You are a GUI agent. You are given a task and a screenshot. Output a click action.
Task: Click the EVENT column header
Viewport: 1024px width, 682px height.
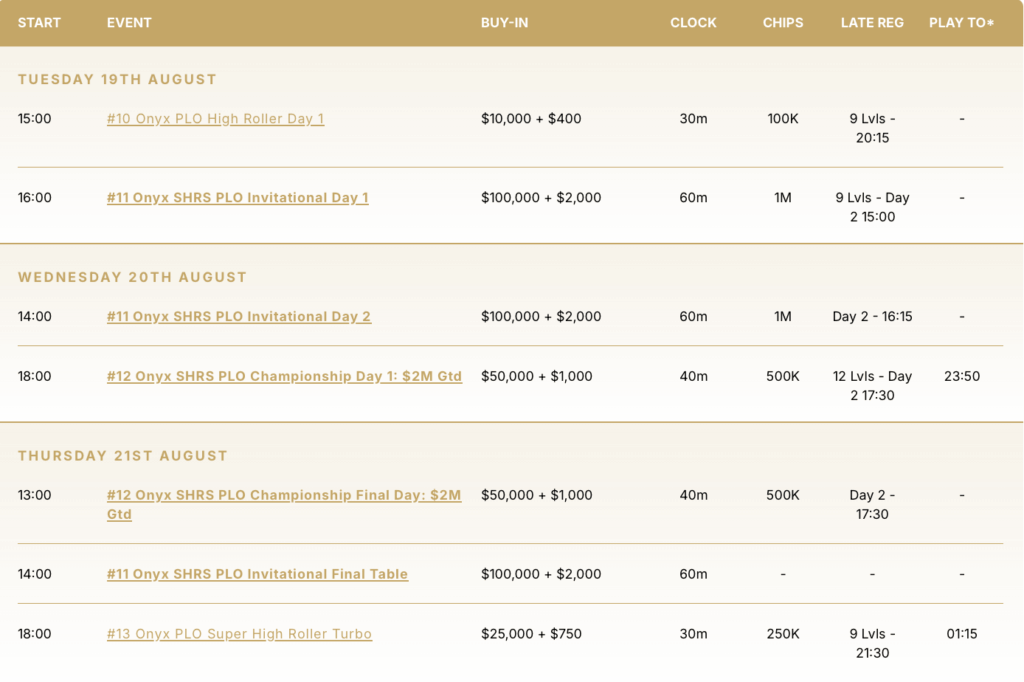point(129,23)
